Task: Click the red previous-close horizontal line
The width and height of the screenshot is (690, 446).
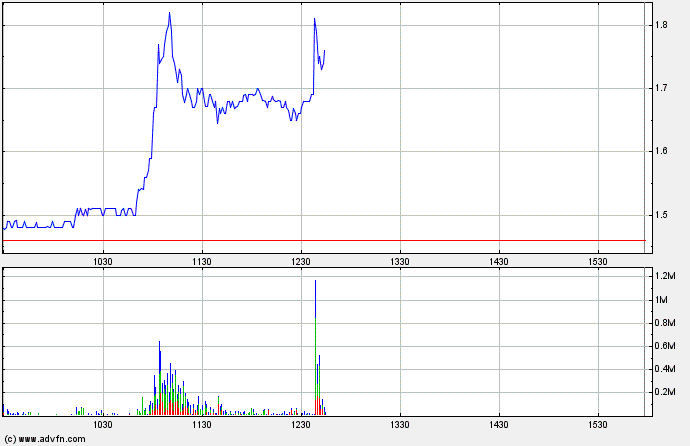Action: (x=320, y=240)
